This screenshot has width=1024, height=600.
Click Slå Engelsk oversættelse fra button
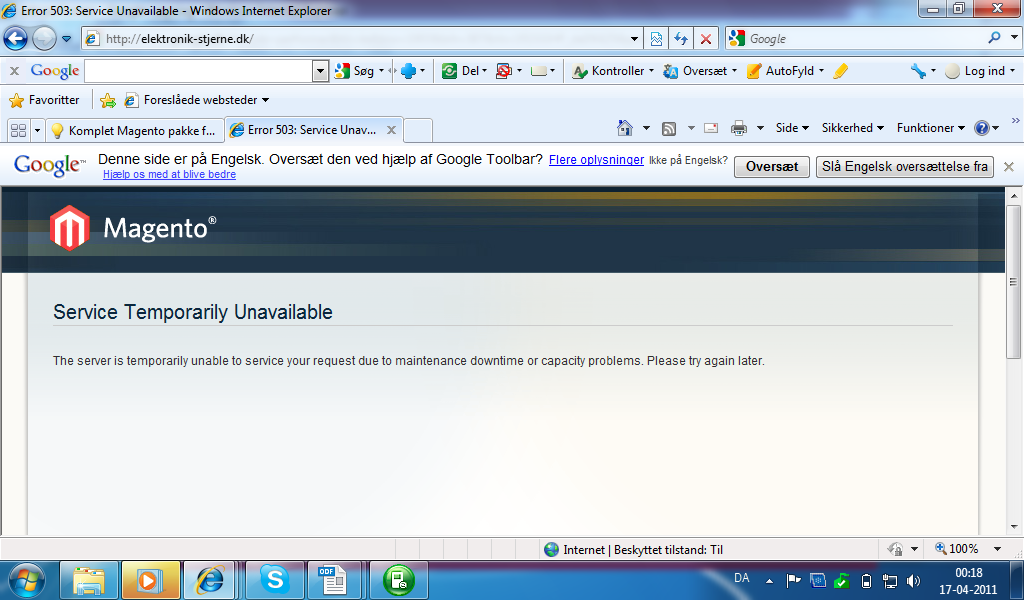coord(904,166)
